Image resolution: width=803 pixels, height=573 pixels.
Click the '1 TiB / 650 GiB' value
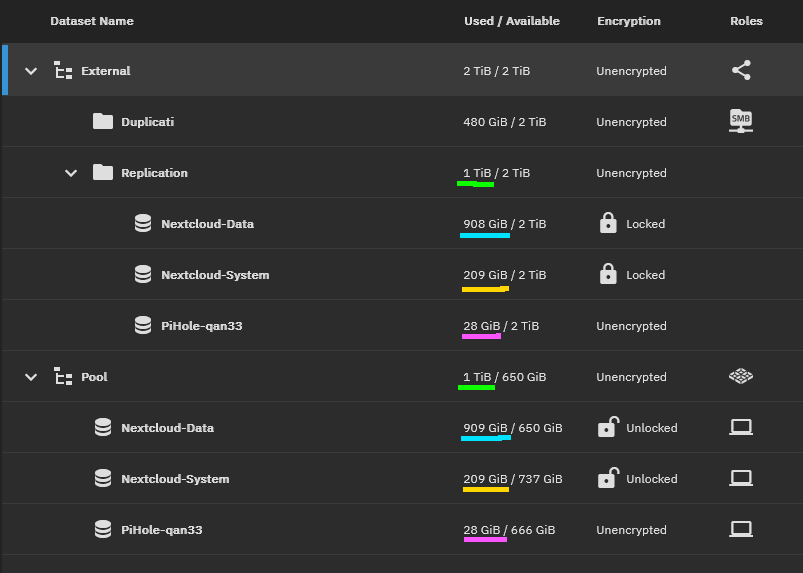pos(504,377)
